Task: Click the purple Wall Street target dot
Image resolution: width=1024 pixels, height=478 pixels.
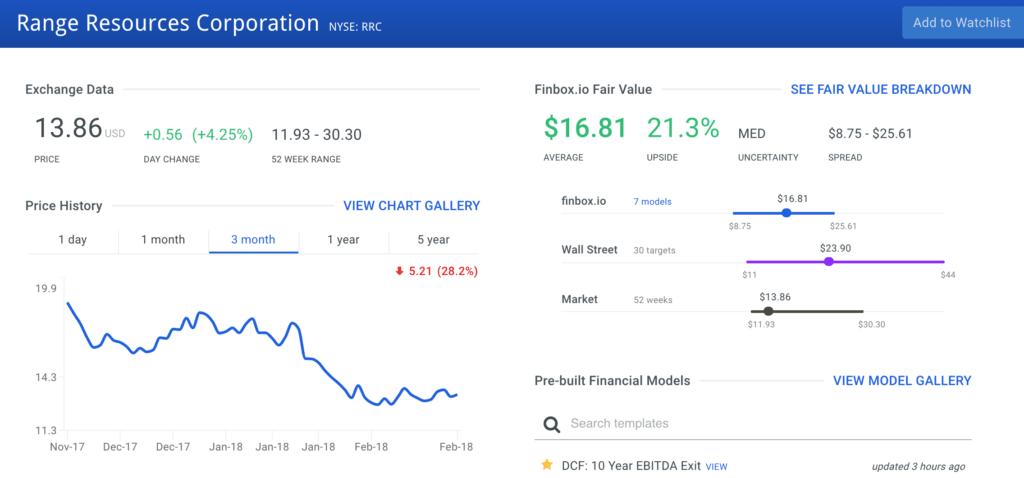Action: pos(828,262)
